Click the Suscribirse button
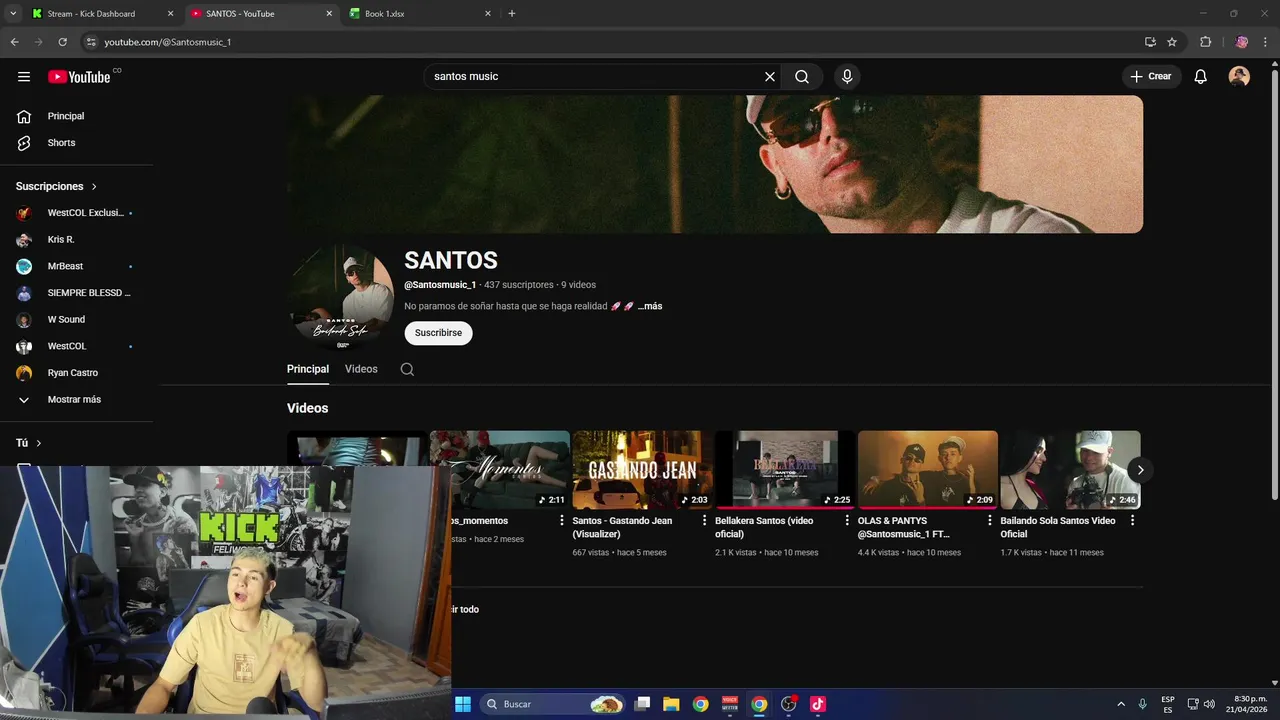 click(438, 333)
